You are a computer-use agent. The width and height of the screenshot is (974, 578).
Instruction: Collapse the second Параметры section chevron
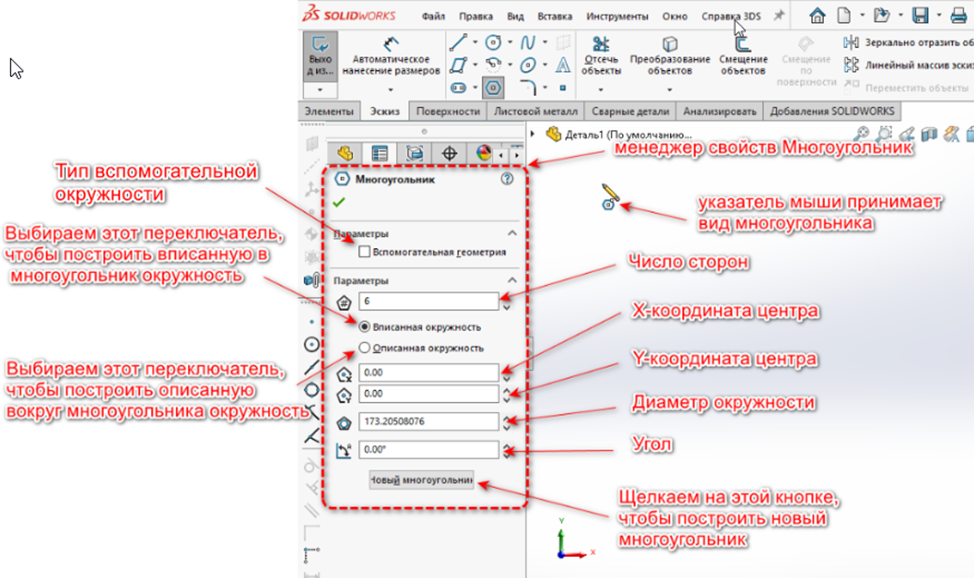click(x=512, y=280)
